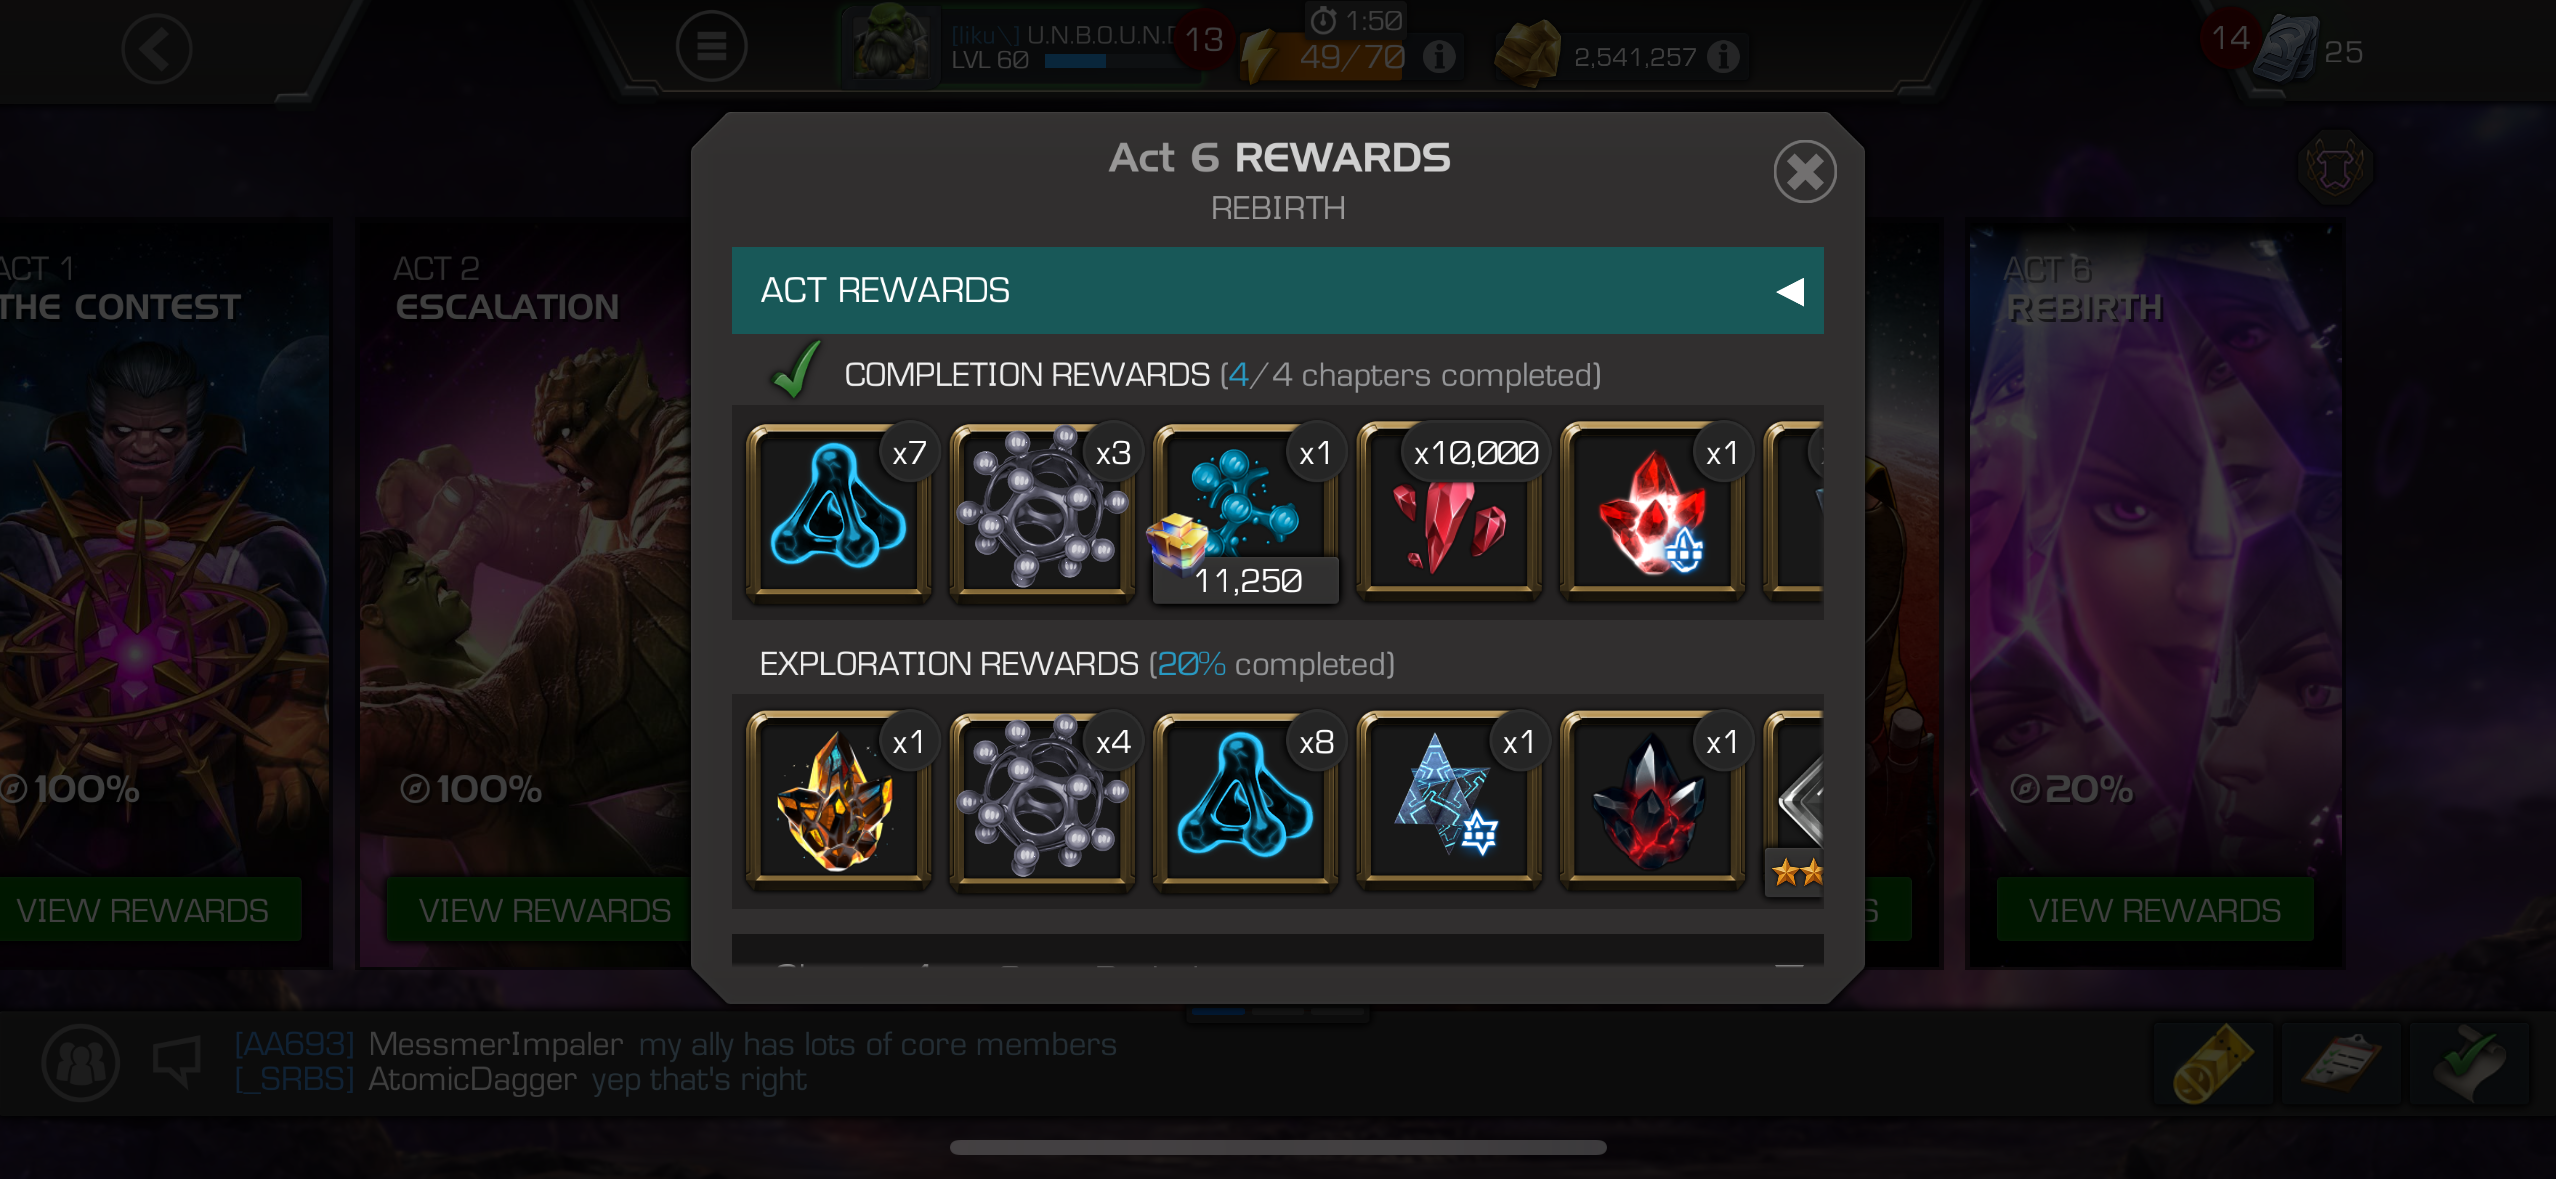Select the x8 blue catalyst exploration reward

(x=1245, y=801)
